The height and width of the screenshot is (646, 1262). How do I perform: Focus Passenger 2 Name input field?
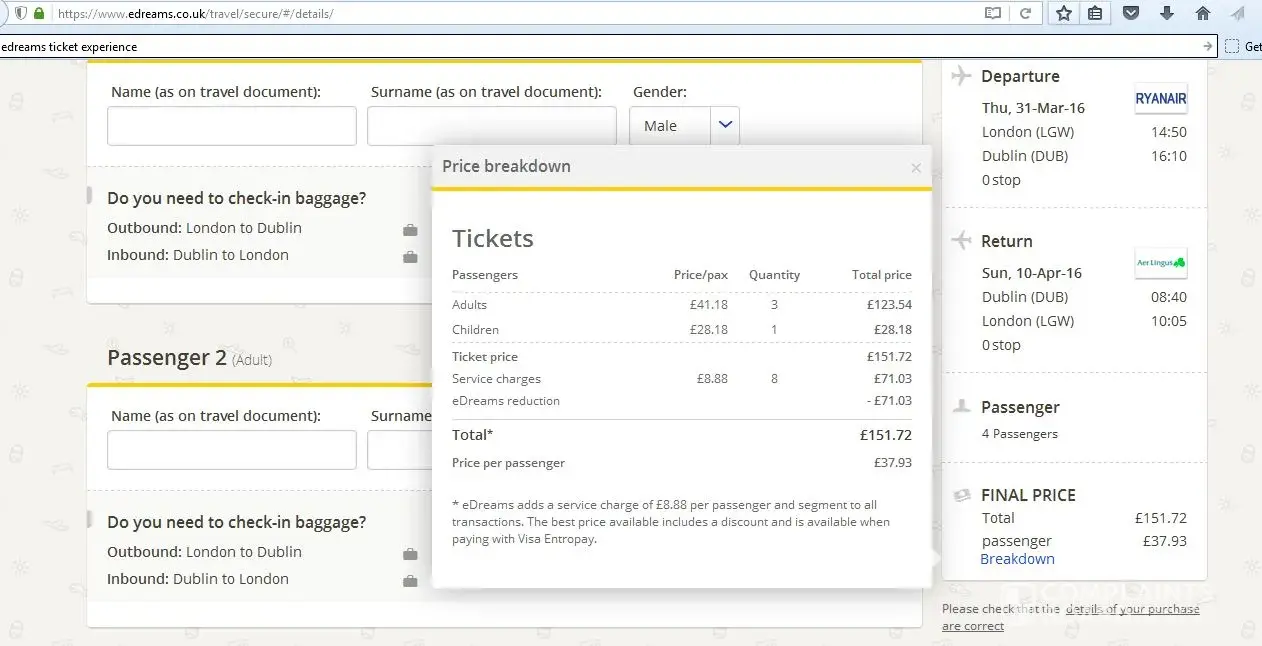232,450
